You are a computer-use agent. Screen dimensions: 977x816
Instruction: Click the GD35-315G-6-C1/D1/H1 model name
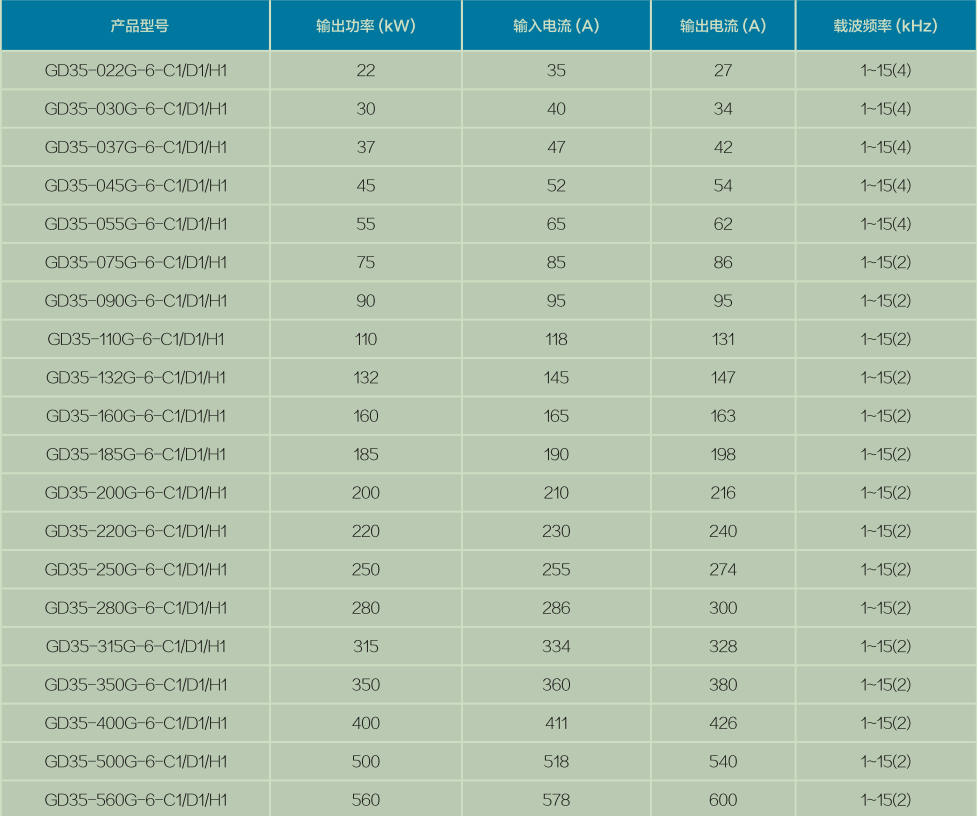[x=136, y=646]
